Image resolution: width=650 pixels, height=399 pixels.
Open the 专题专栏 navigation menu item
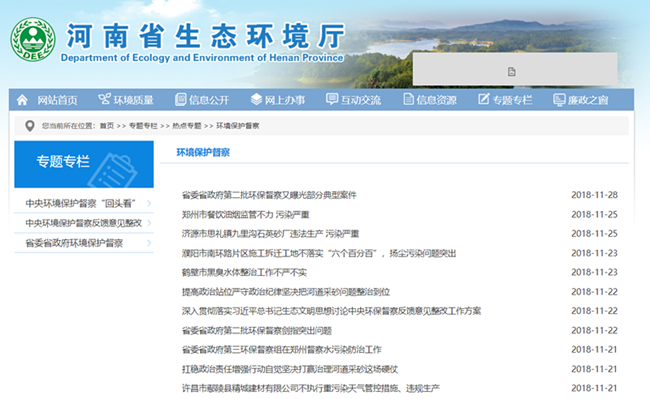pos(512,100)
